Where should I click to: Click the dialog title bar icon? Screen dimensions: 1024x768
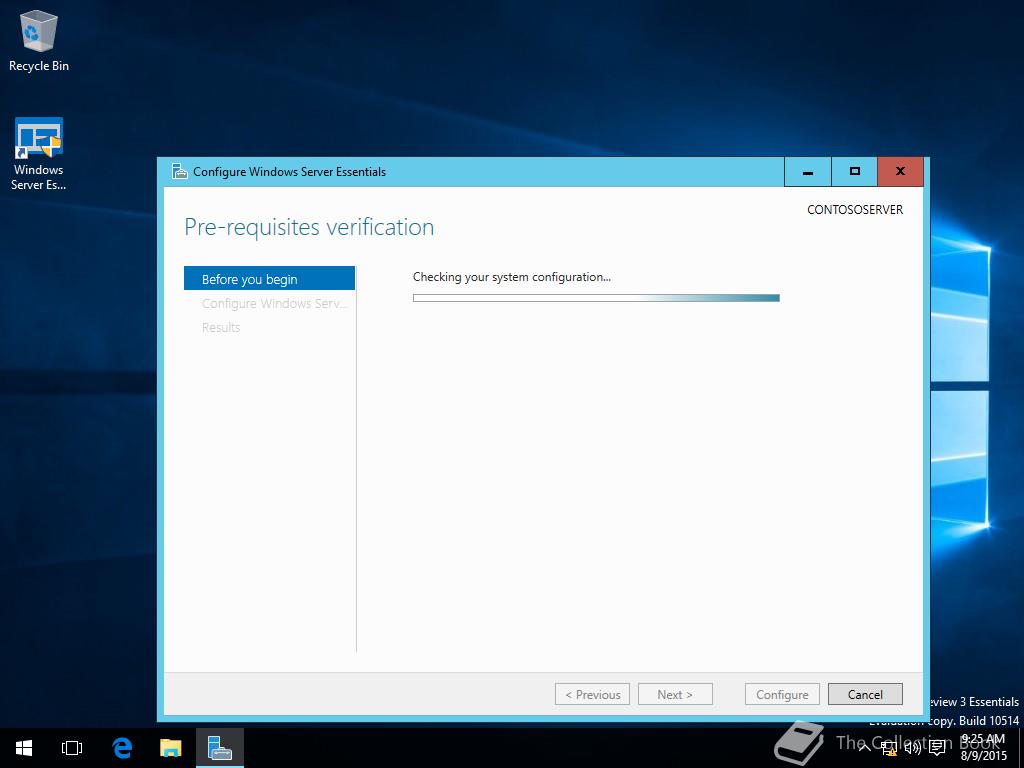tap(180, 172)
